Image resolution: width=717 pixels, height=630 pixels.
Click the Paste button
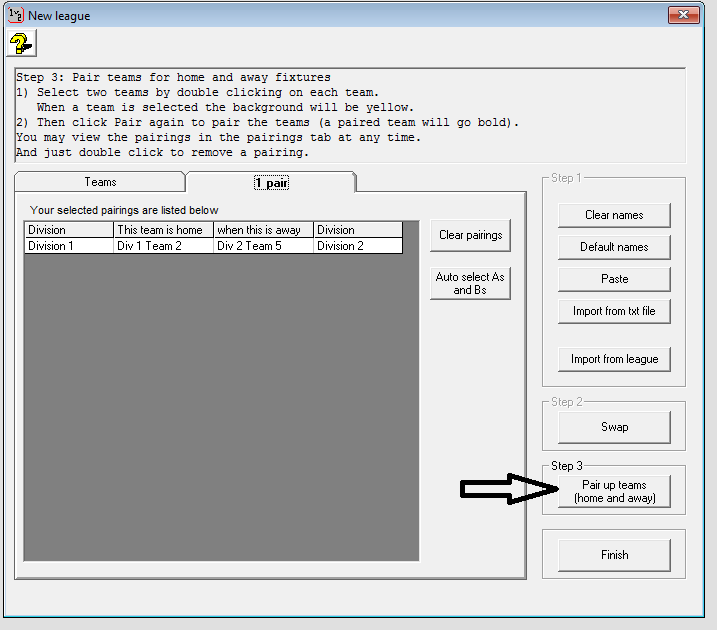click(x=614, y=279)
